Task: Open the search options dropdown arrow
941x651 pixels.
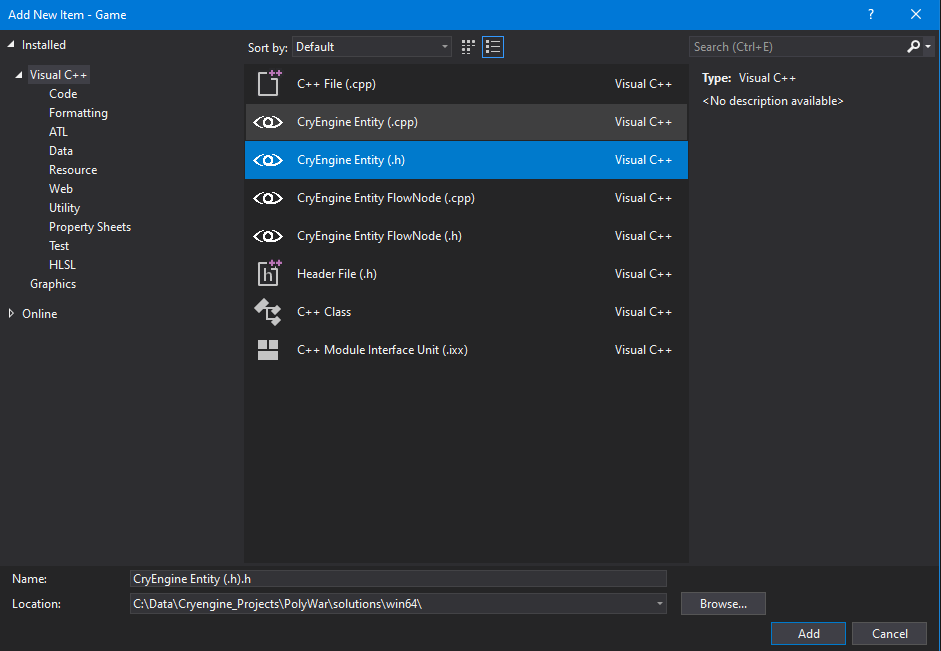Action: pos(928,47)
